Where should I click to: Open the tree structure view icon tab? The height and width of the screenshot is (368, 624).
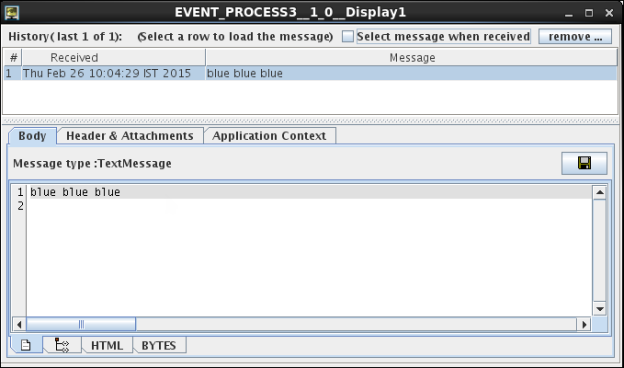[62, 345]
